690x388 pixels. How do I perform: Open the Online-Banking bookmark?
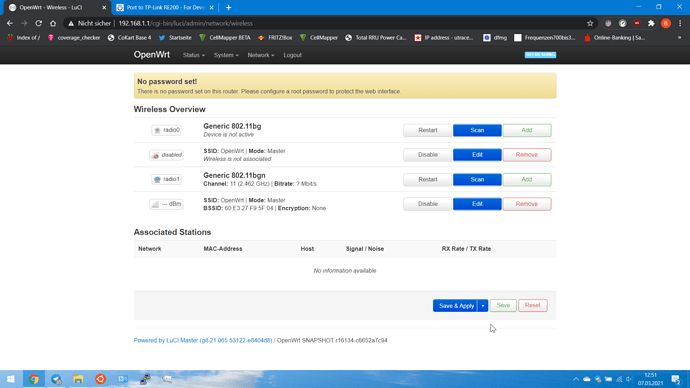coord(614,38)
